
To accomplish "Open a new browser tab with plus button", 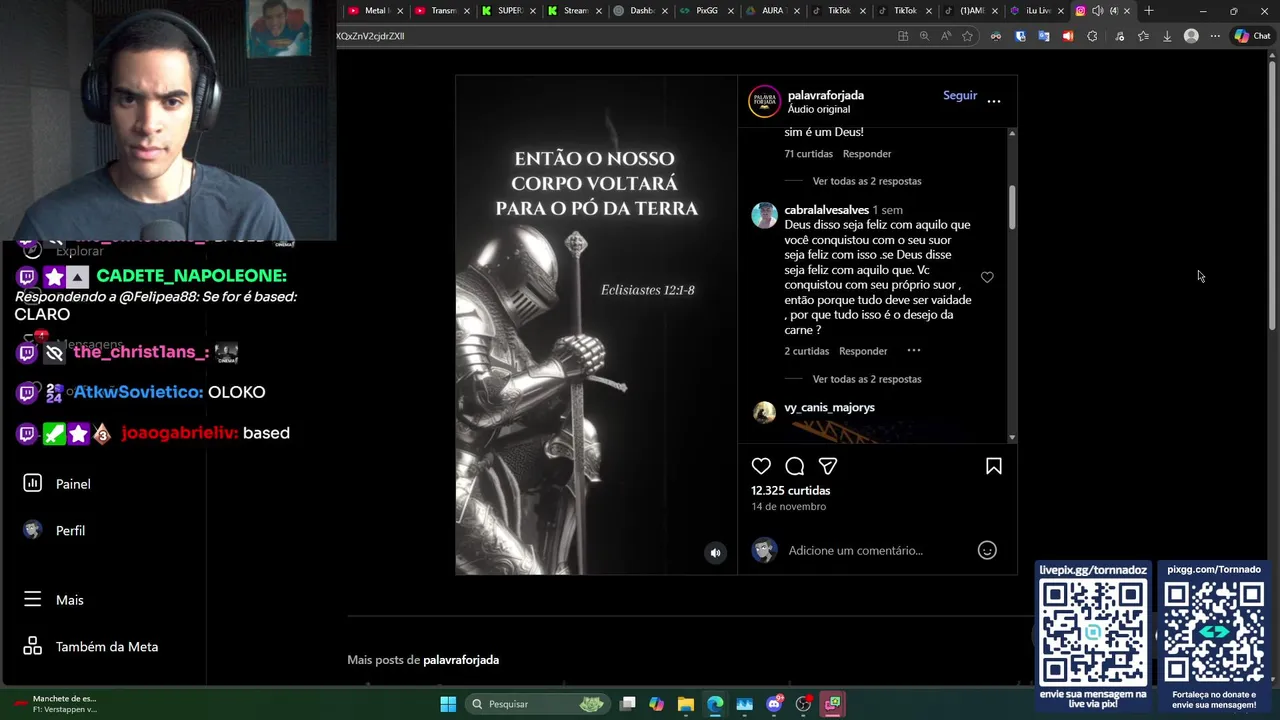I will (x=1149, y=11).
